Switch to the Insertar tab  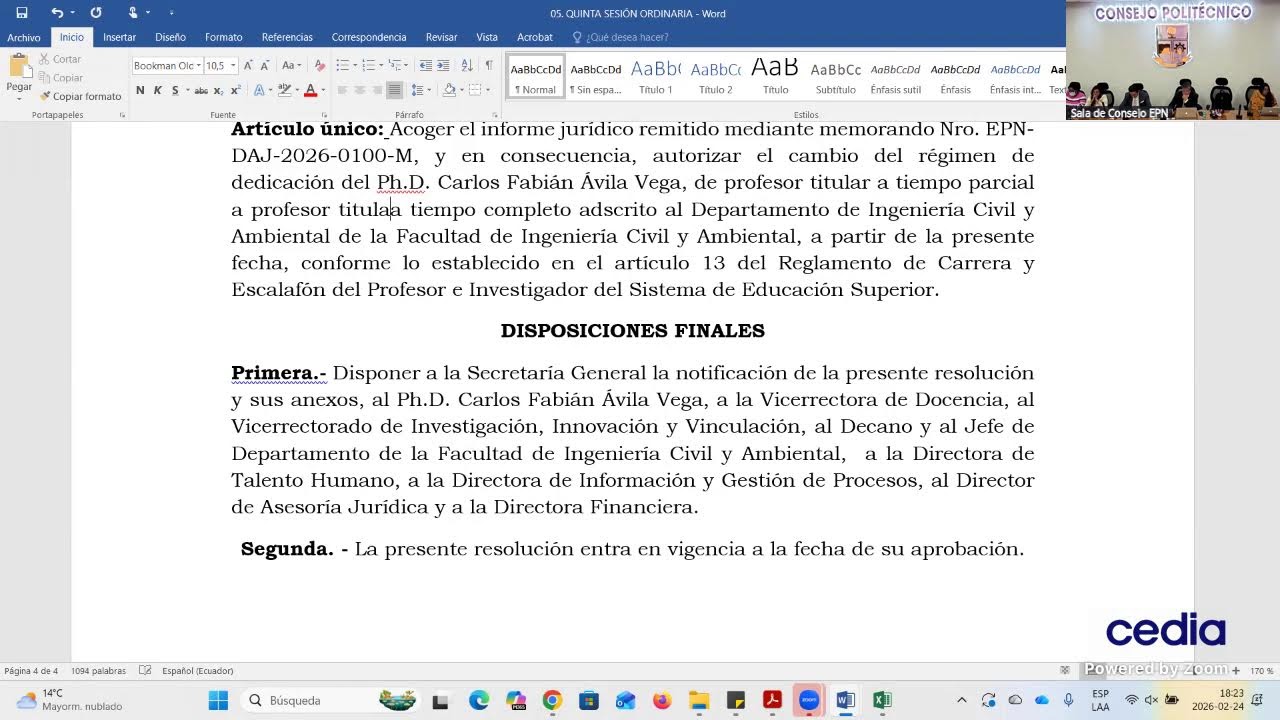coord(119,37)
